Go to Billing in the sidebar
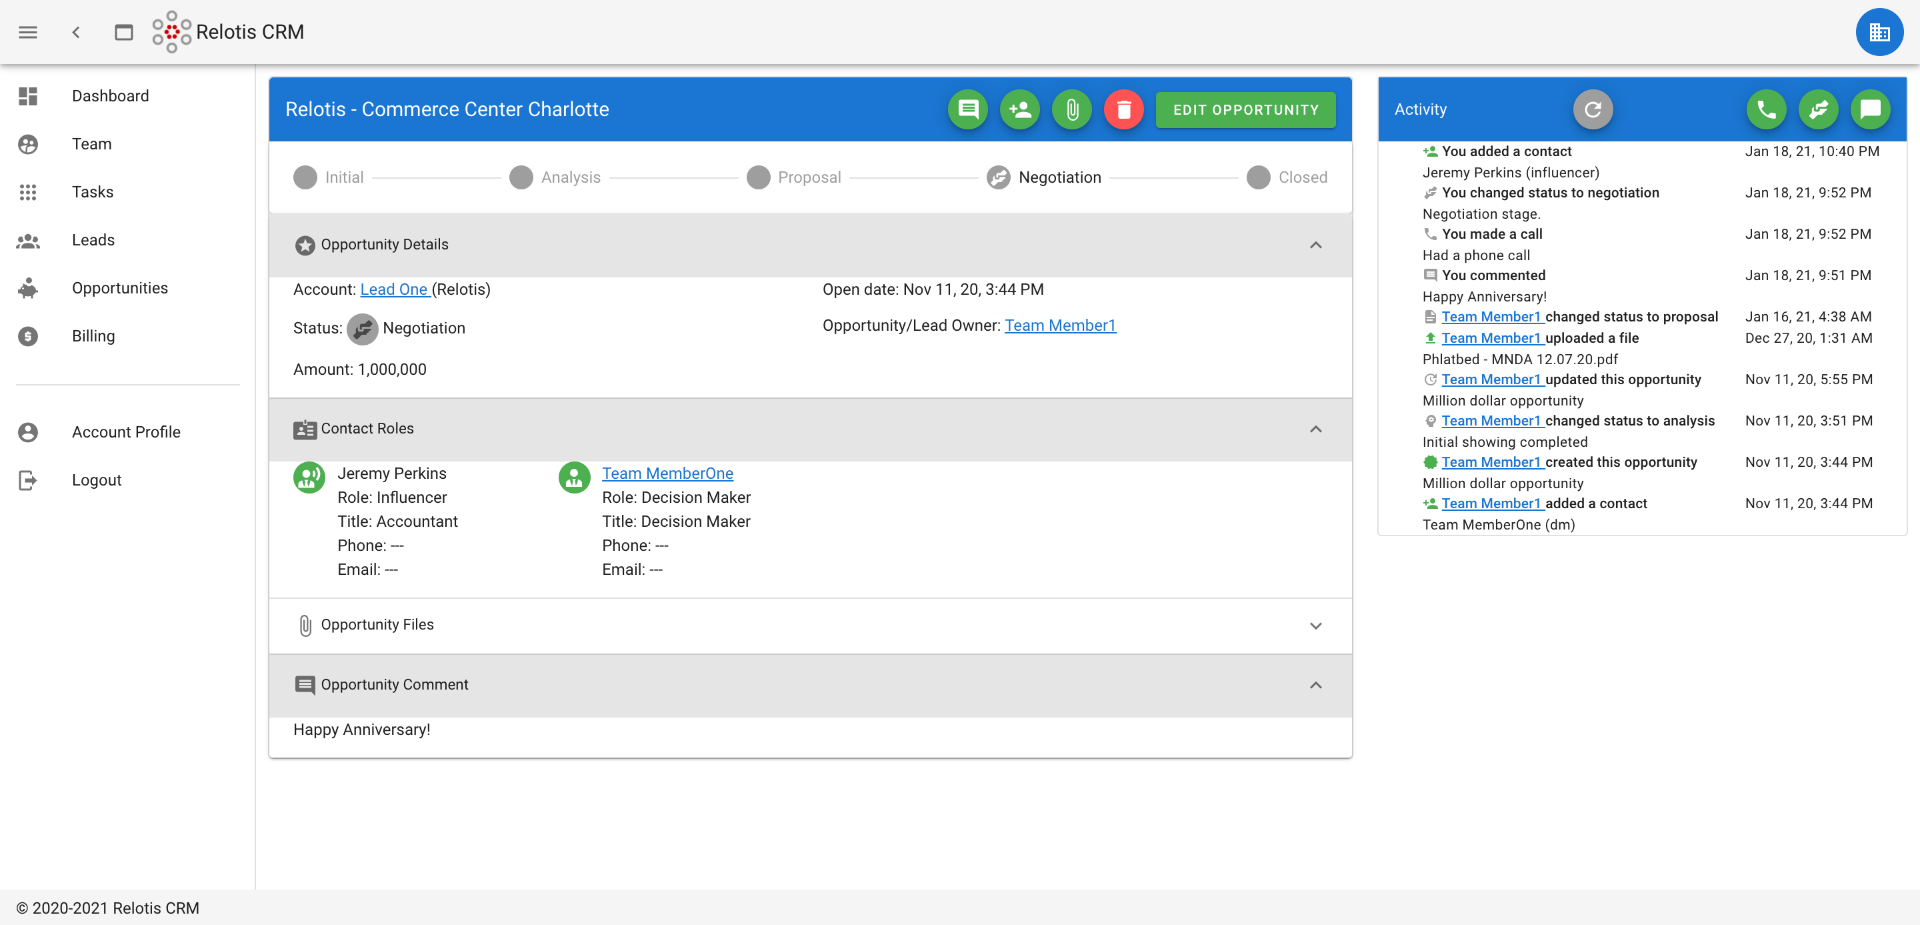Viewport: 1920px width, 925px height. coord(93,336)
